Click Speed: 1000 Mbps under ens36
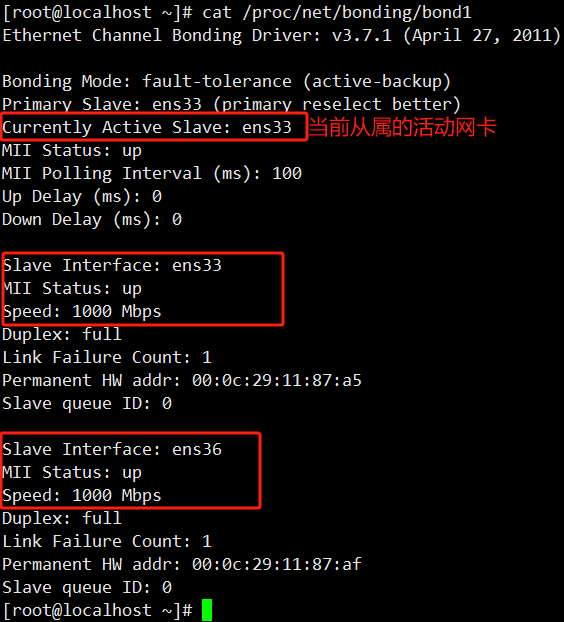The image size is (564, 622). (82, 495)
